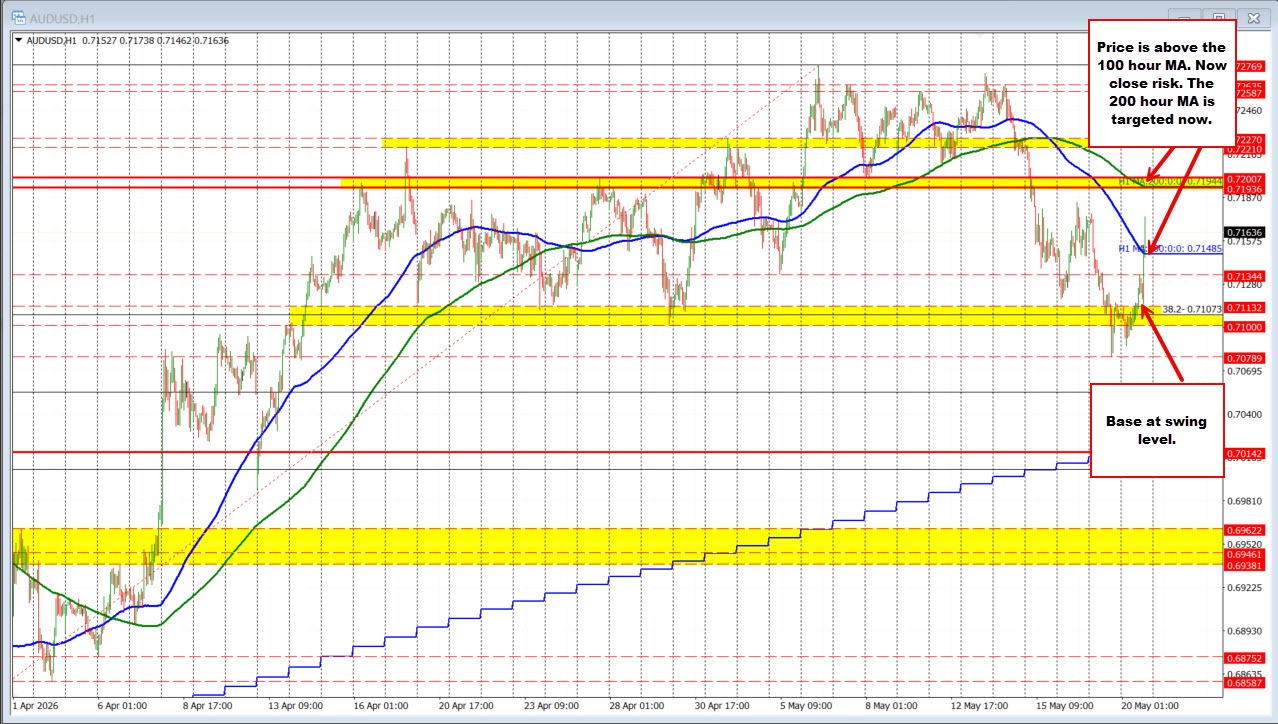Click the 0.72587 price level label
The width and height of the screenshot is (1278, 724).
1250,93
